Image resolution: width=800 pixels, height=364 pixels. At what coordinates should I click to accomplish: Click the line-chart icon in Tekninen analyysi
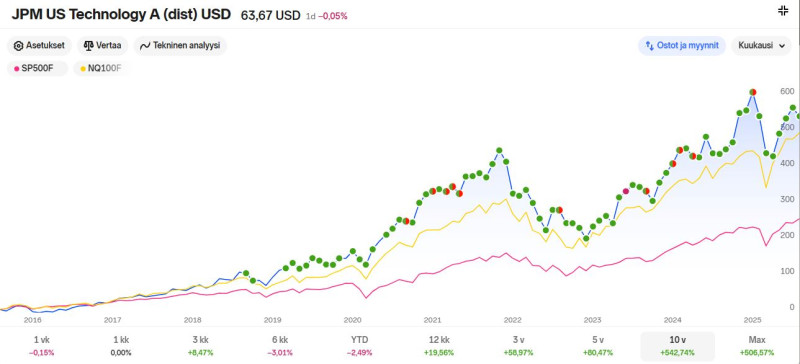[x=145, y=45]
